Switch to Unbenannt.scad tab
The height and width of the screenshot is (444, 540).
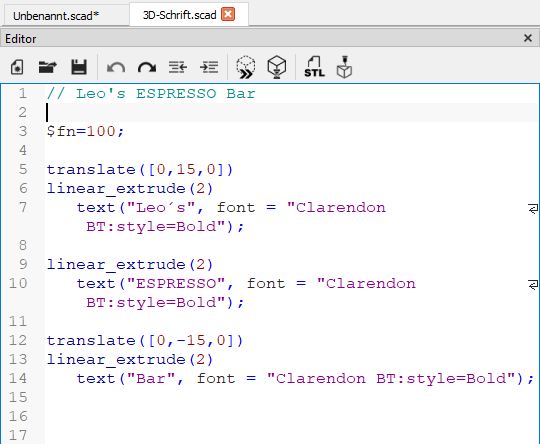pyautogui.click(x=56, y=16)
